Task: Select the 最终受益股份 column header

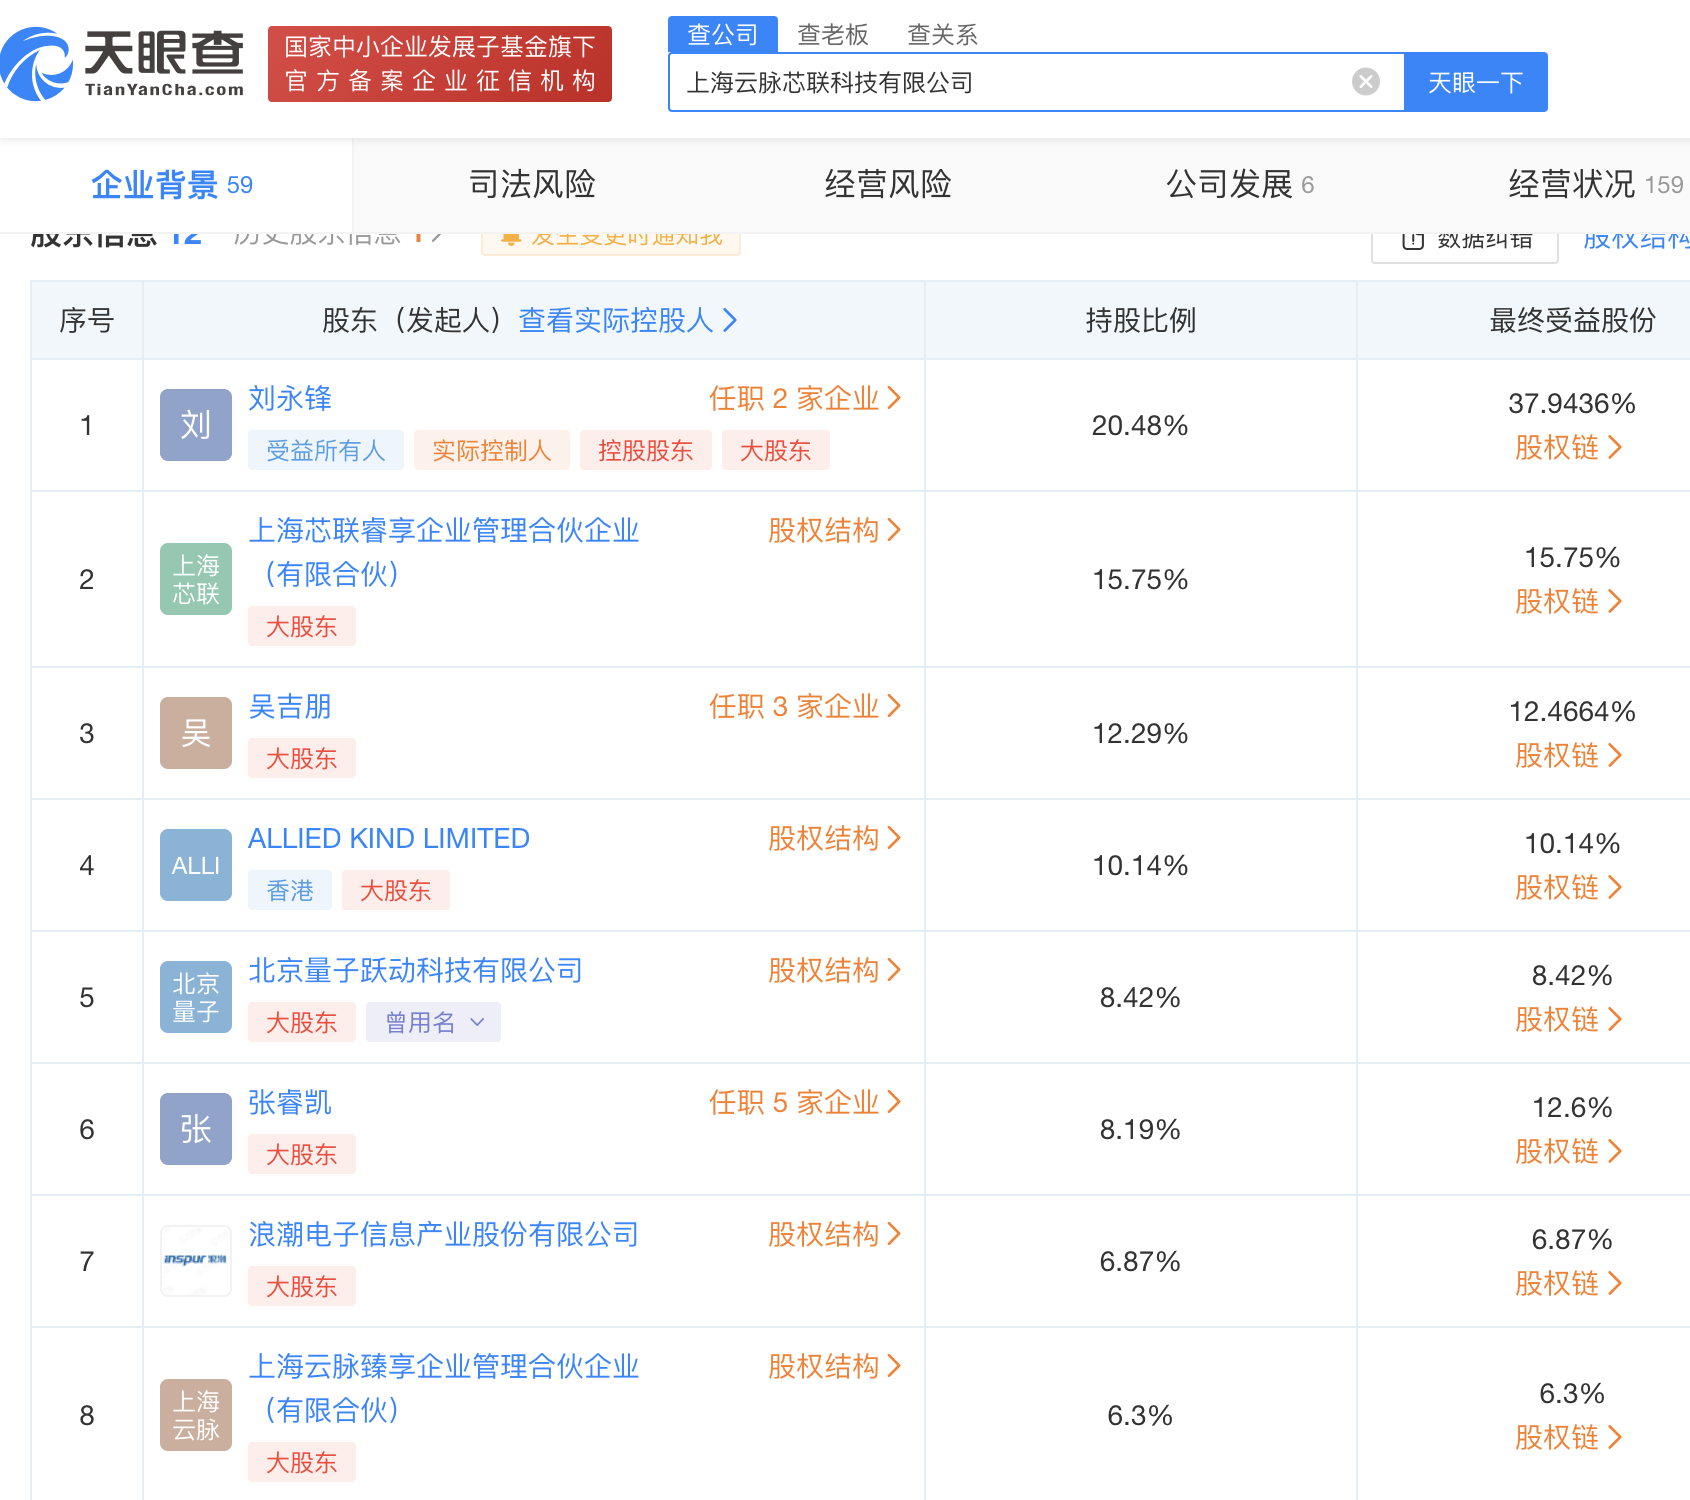Action: (1572, 320)
